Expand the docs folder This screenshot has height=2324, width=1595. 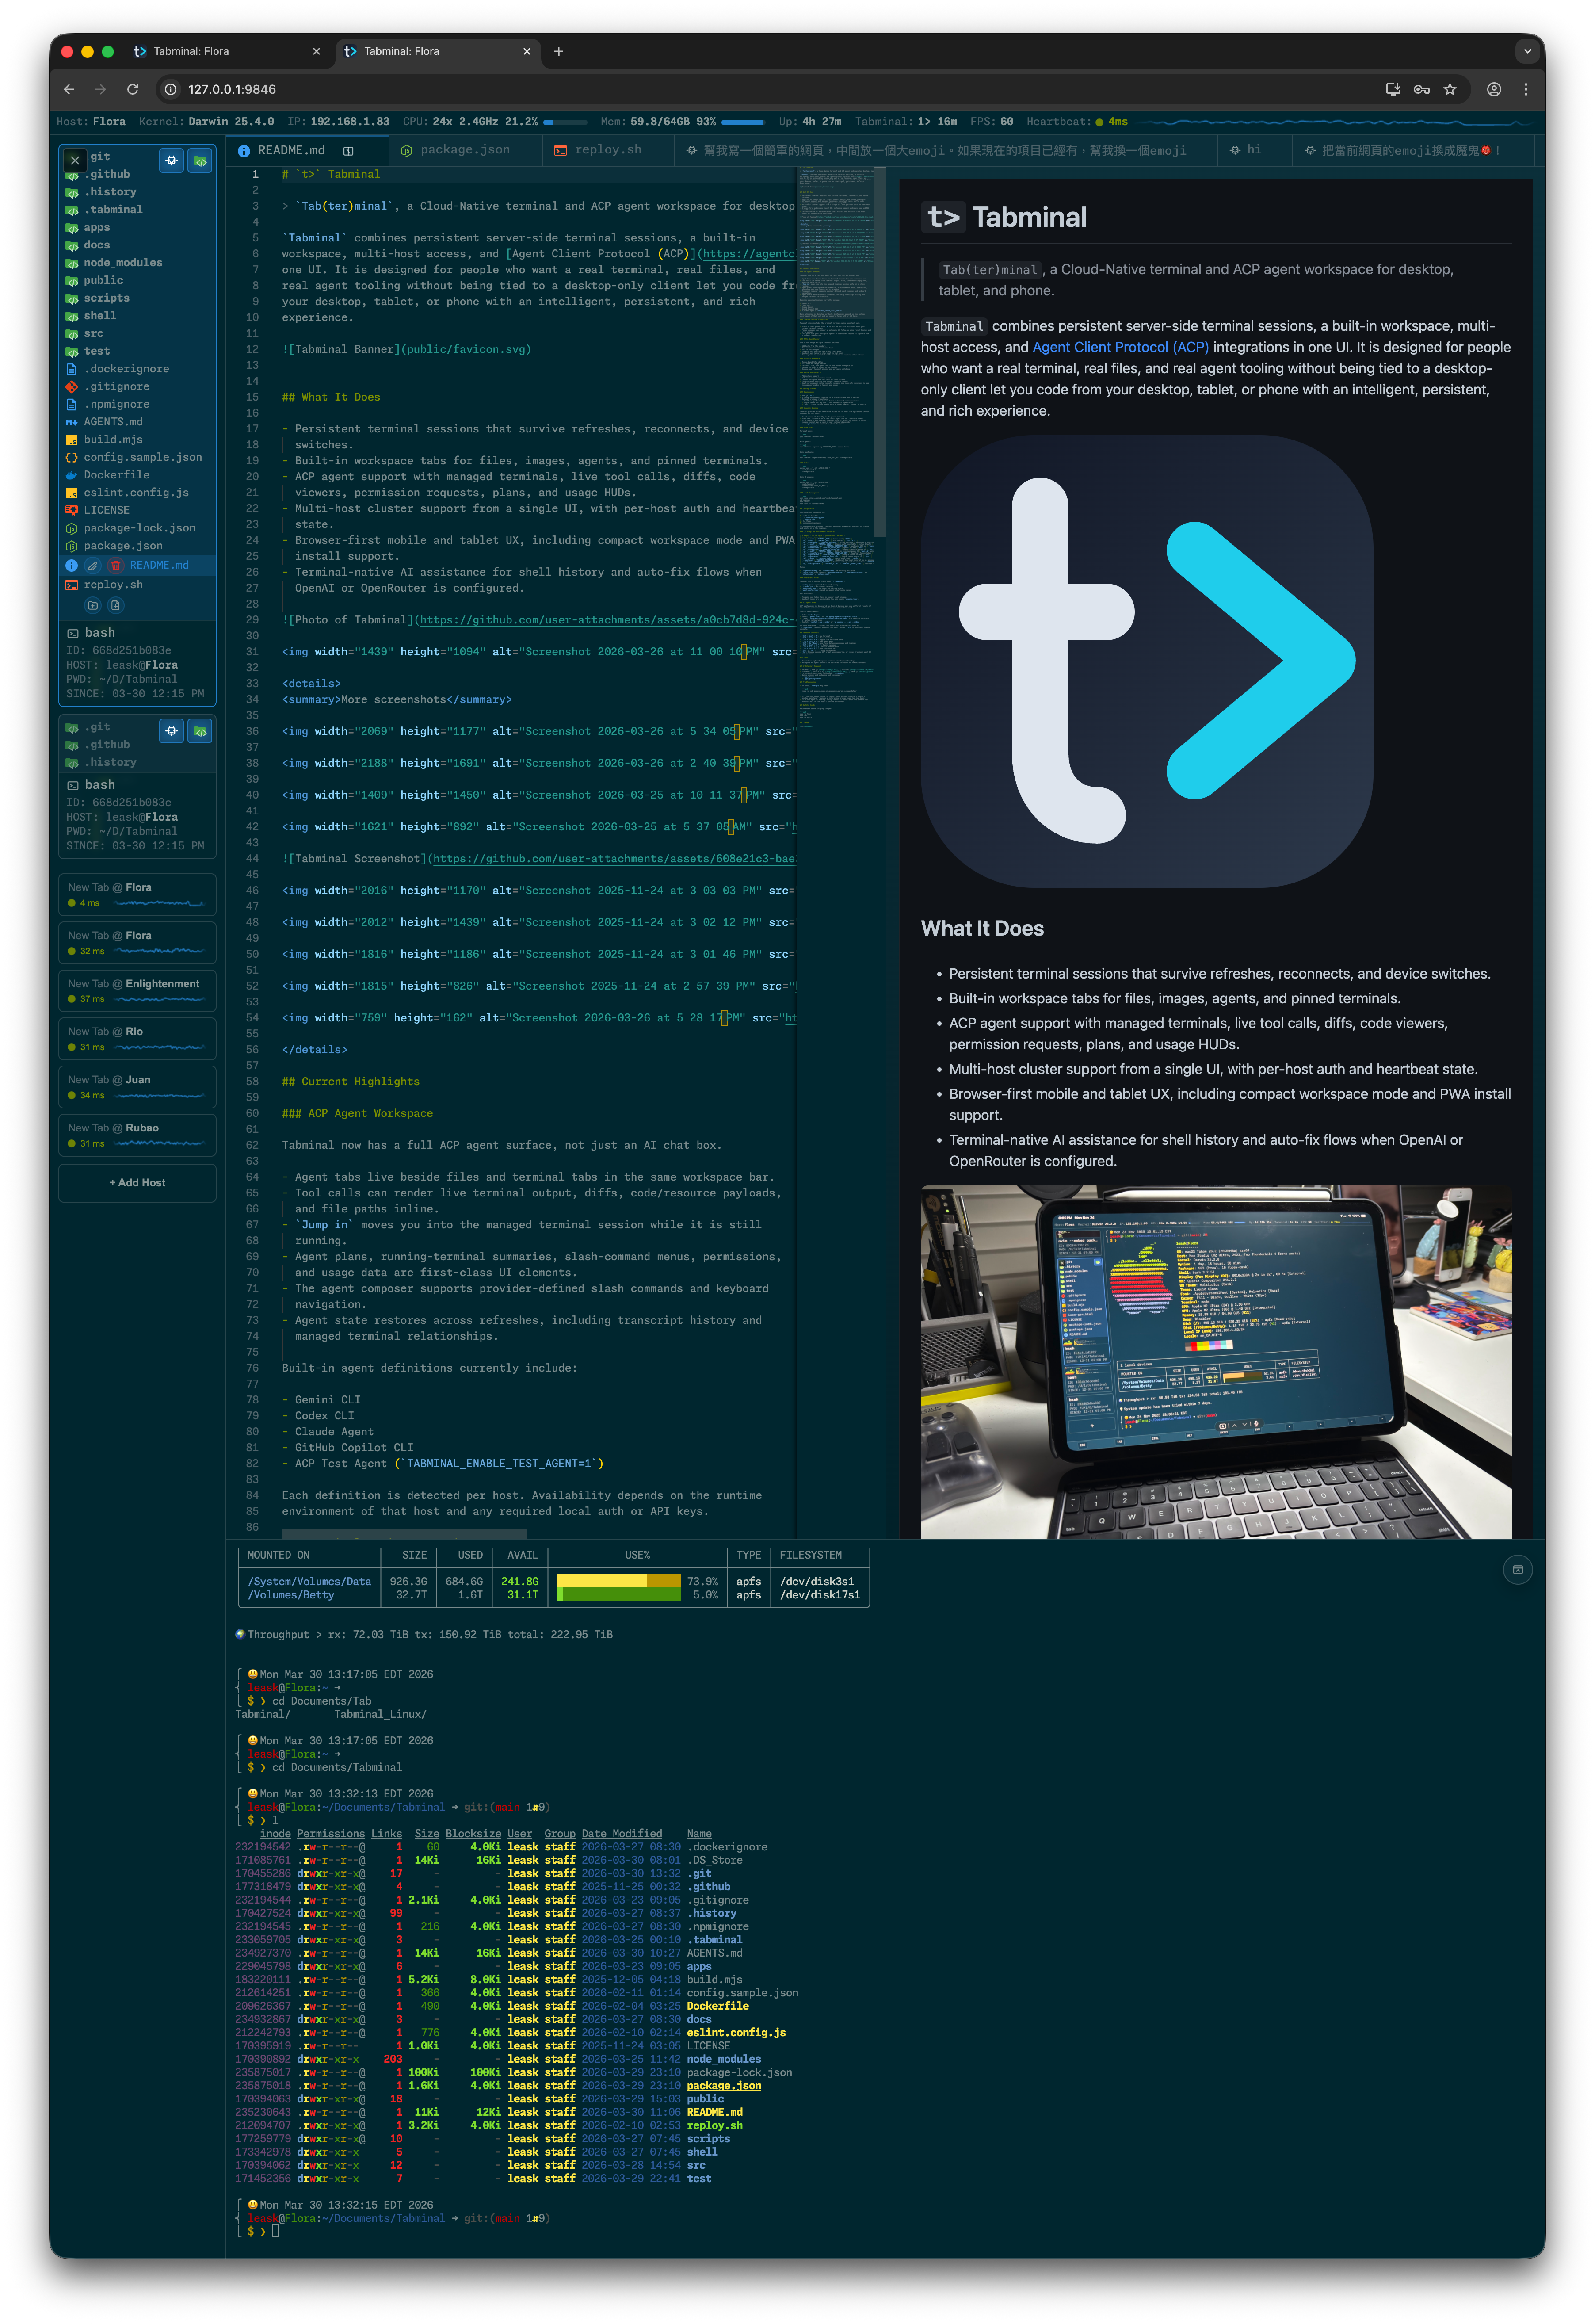(x=138, y=245)
